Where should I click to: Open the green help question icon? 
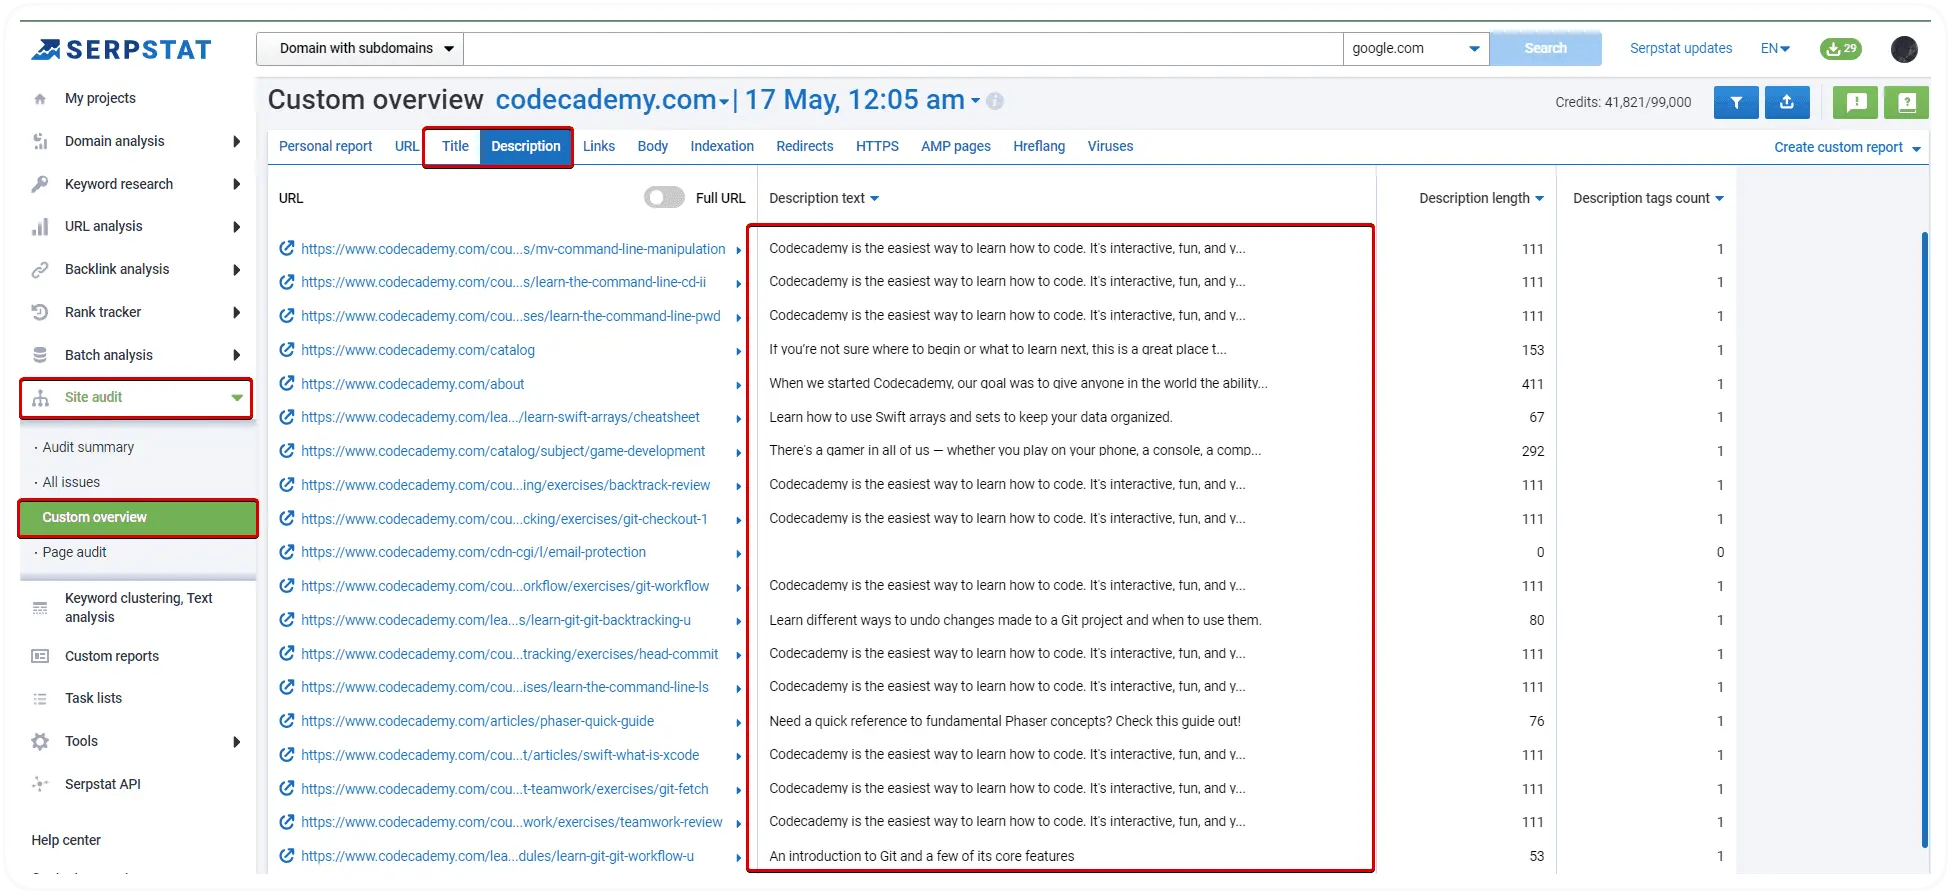(1907, 102)
